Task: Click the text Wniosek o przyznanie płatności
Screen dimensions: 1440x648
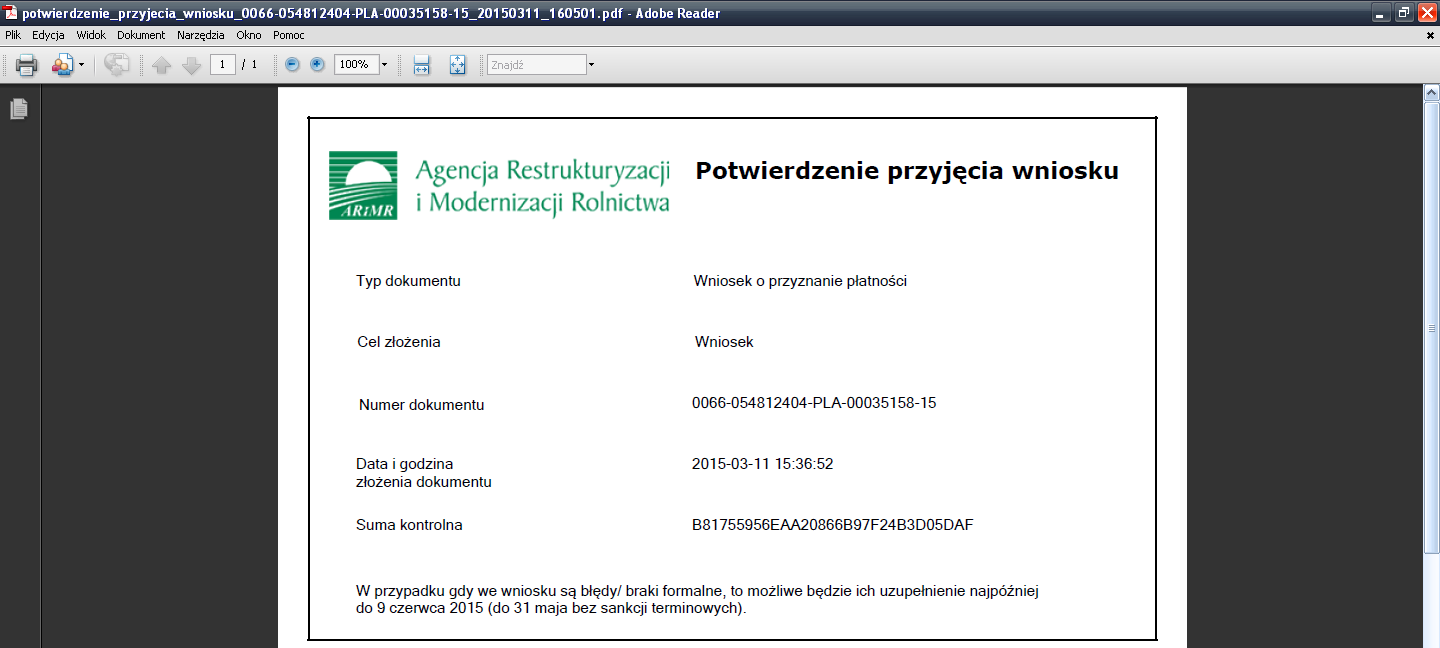Action: point(800,282)
